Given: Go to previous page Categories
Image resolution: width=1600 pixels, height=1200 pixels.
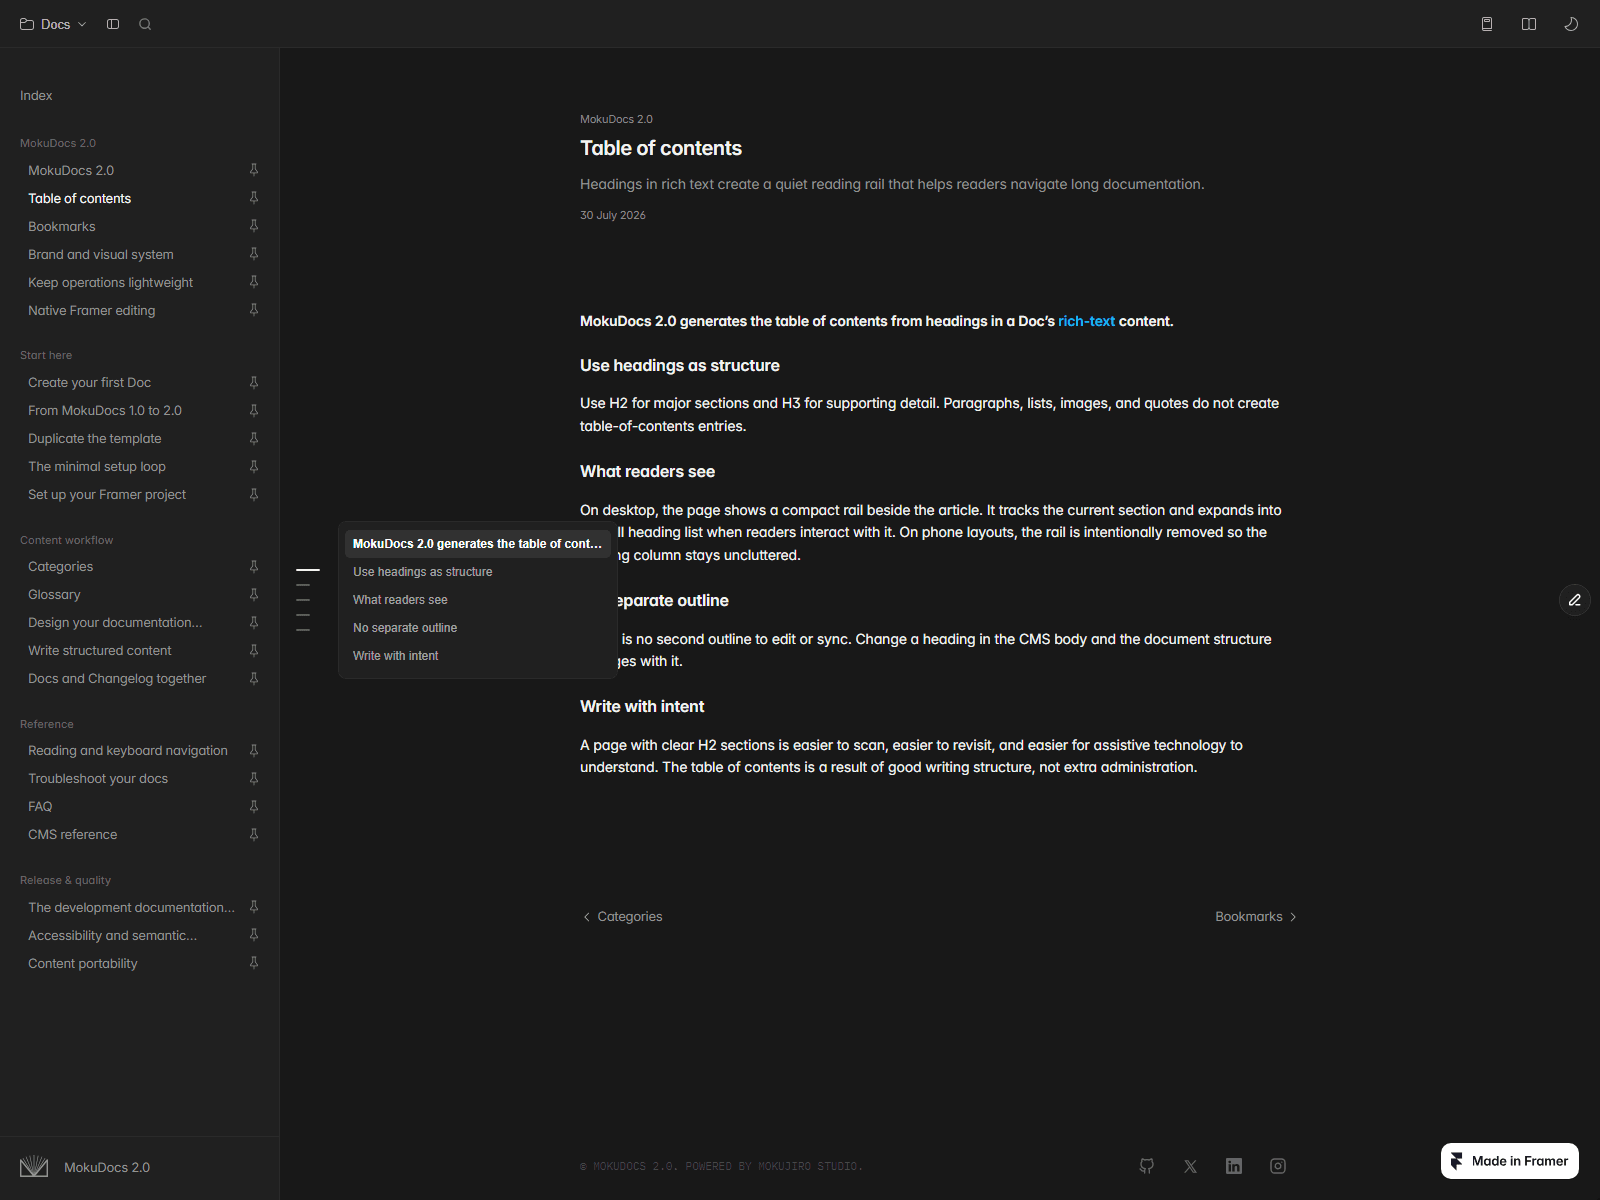Looking at the screenshot, I should [x=622, y=916].
